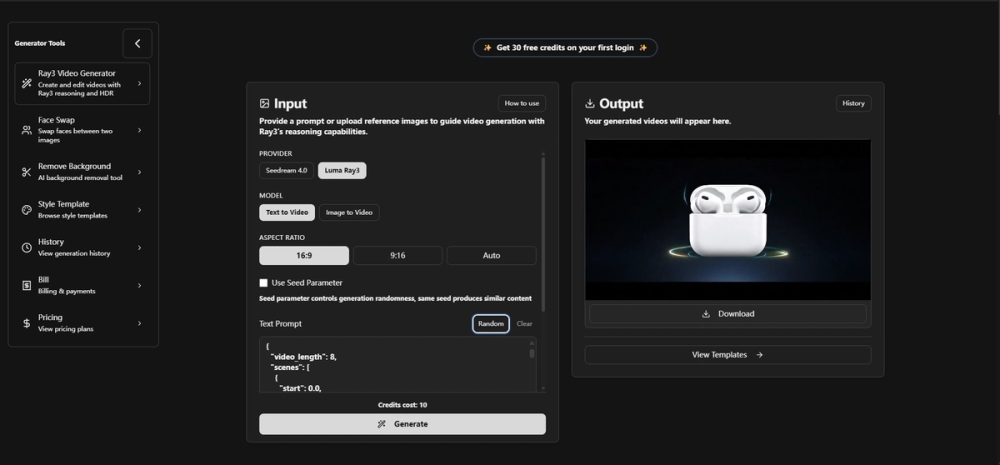Click the AirPods output video preview
The width and height of the screenshot is (1000, 465).
point(728,220)
